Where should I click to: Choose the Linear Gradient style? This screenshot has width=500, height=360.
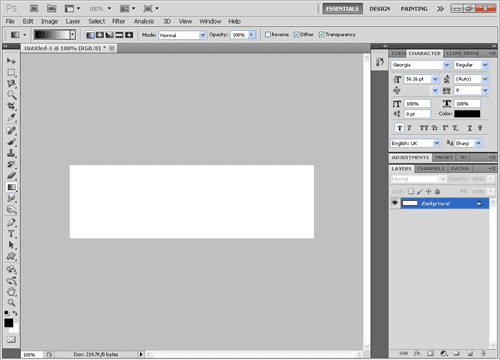coord(90,35)
